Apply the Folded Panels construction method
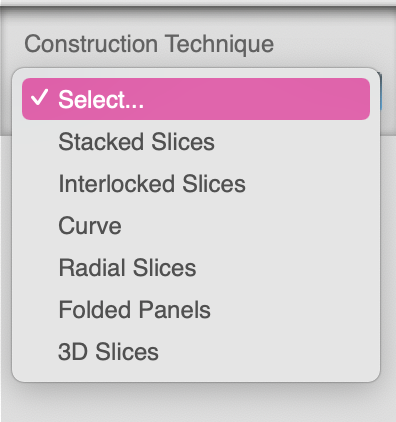This screenshot has height=422, width=396. point(196,309)
